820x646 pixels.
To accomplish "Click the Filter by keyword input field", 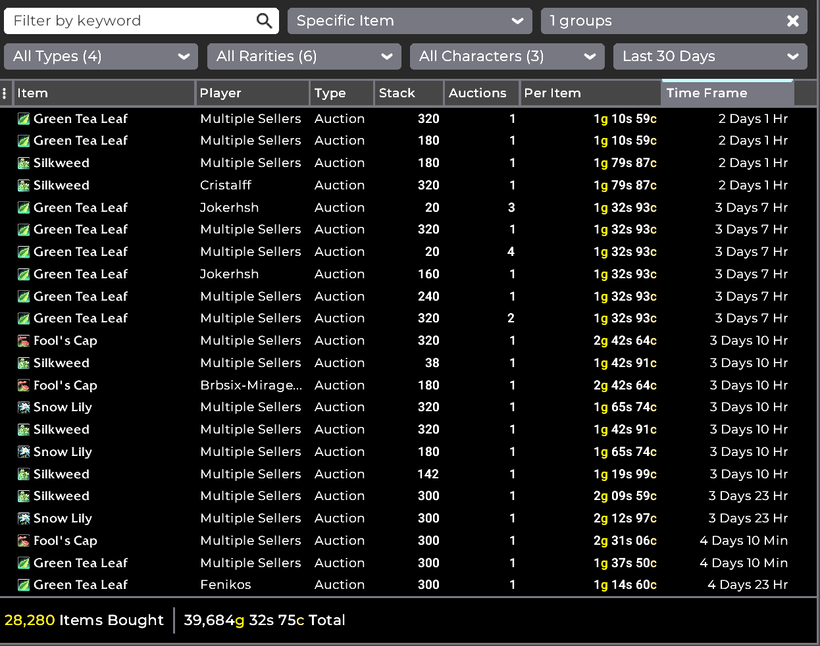I will [130, 21].
